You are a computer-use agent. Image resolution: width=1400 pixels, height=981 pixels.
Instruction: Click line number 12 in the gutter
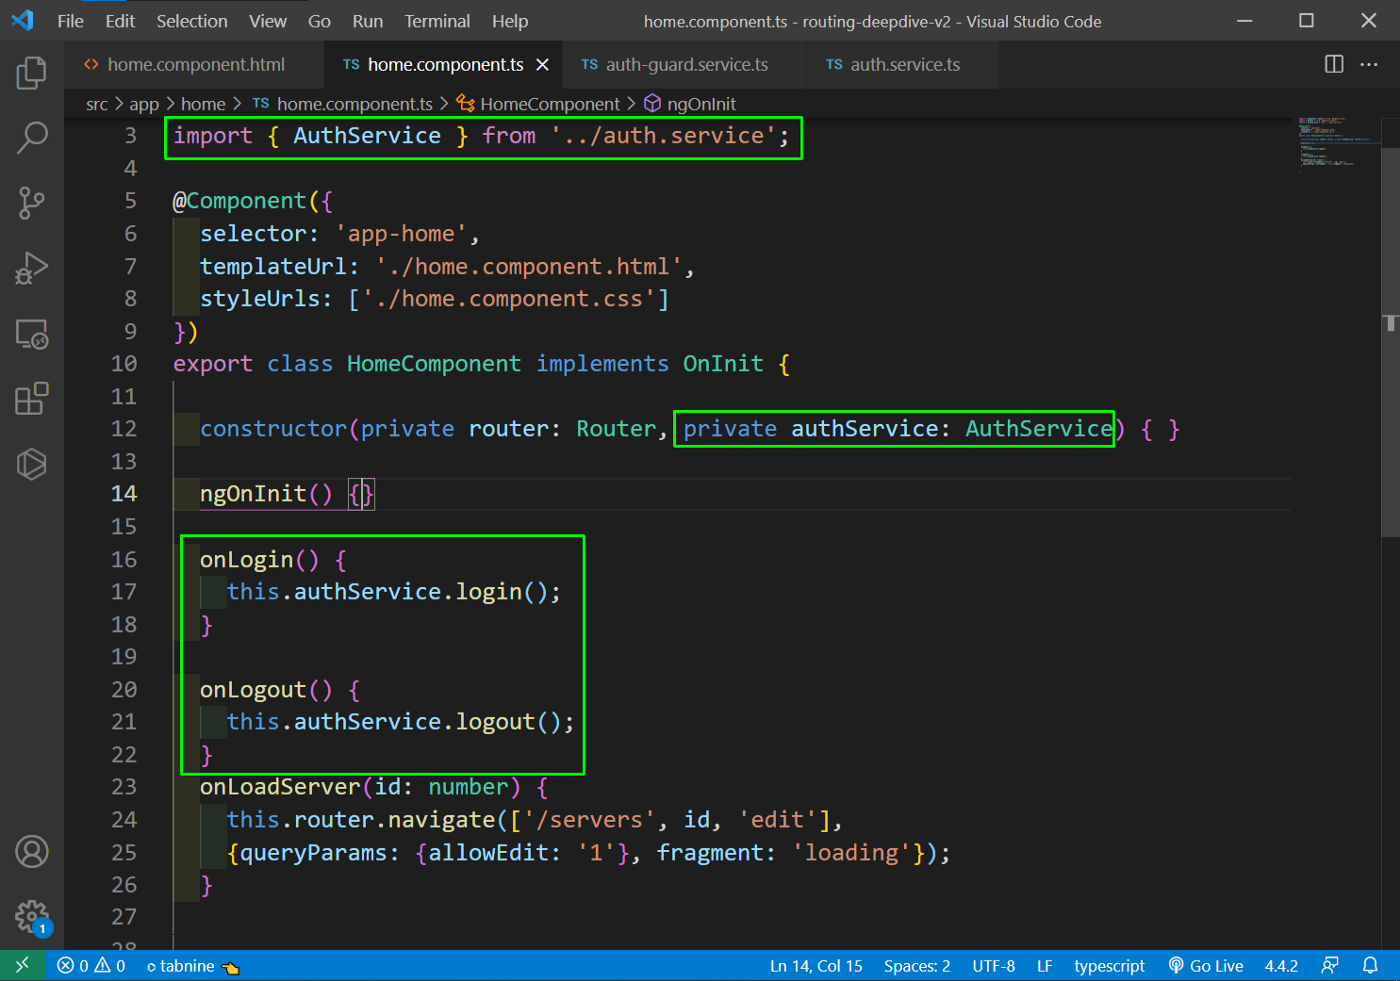123,429
